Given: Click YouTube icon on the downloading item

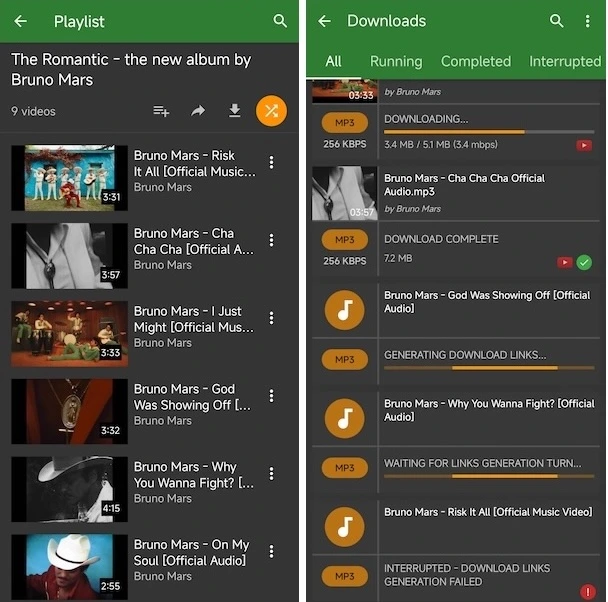Looking at the screenshot, I should tap(584, 146).
